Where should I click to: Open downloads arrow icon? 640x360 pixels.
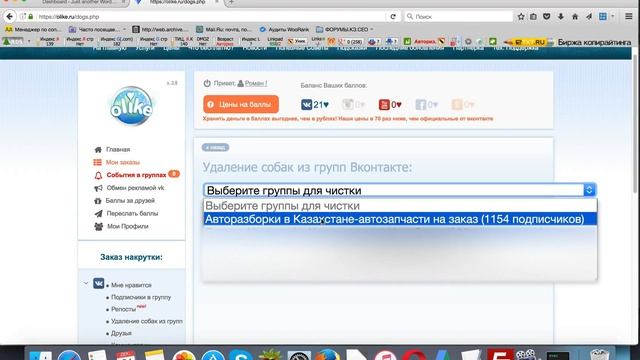[561, 16]
